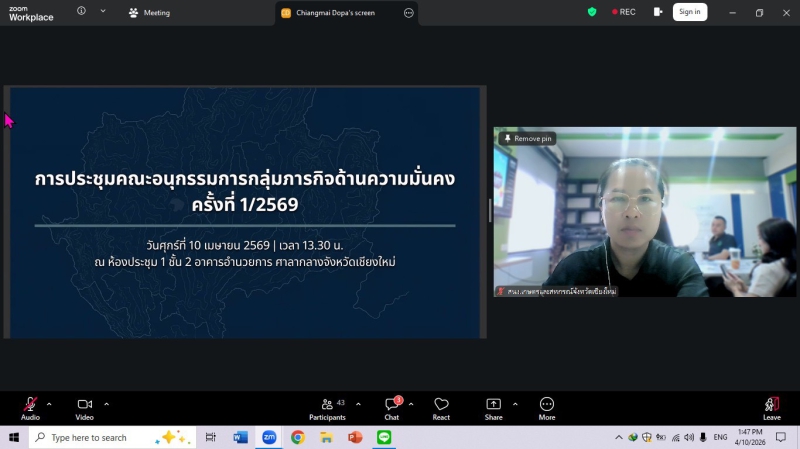Expand the Video options arrow

106,405
